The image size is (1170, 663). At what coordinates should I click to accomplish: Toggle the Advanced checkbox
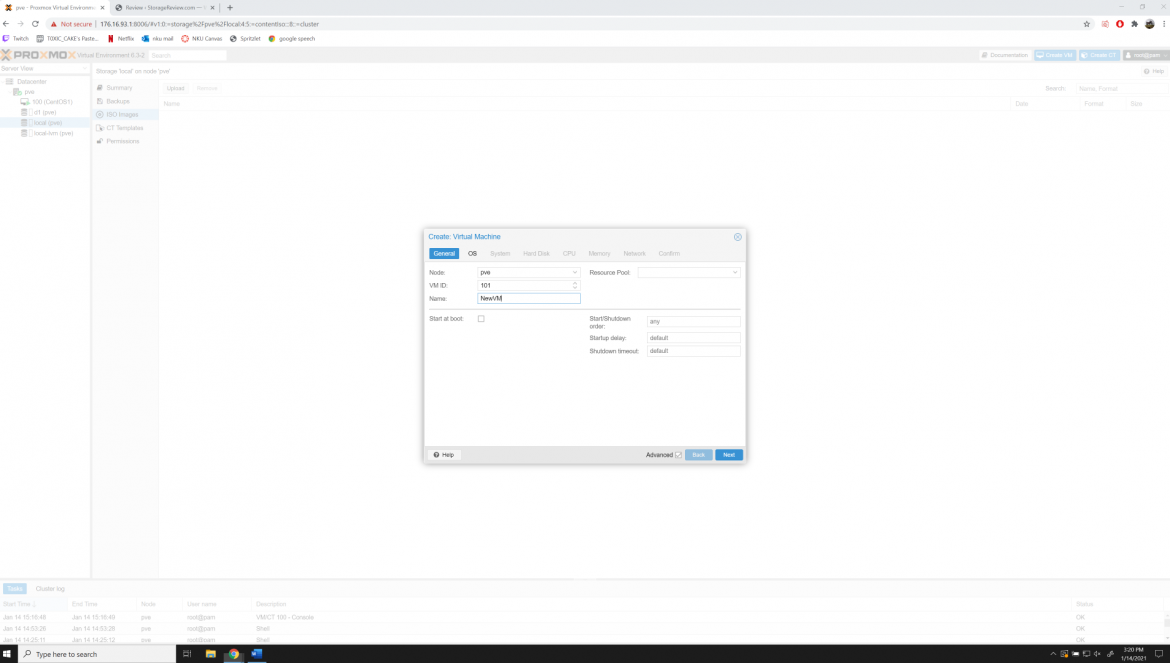[x=678, y=455]
